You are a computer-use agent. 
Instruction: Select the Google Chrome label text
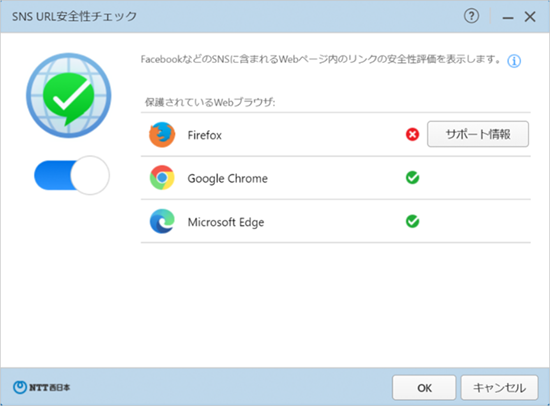(x=228, y=179)
